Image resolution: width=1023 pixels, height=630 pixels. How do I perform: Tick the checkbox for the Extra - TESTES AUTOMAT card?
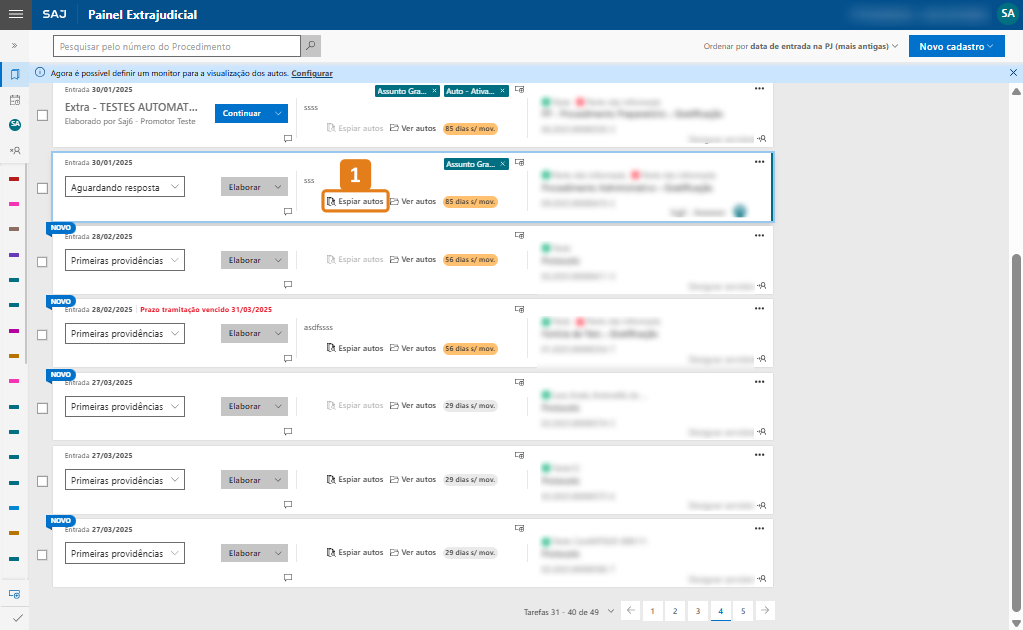coord(42,115)
